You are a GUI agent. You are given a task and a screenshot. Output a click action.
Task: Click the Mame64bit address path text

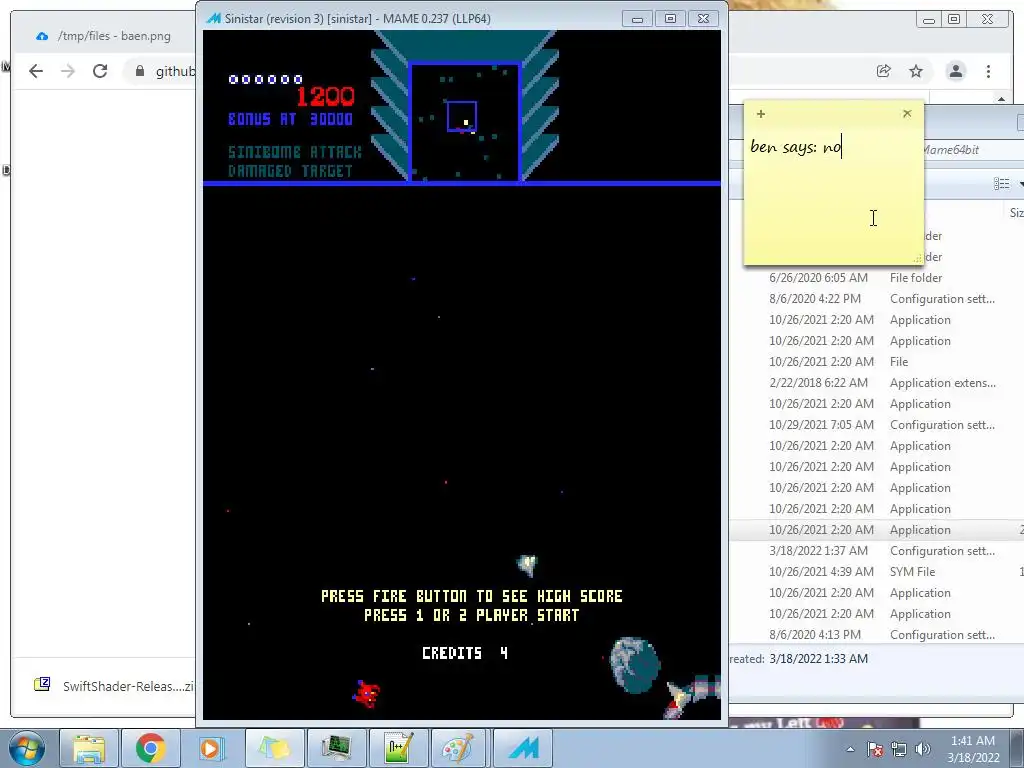951,150
